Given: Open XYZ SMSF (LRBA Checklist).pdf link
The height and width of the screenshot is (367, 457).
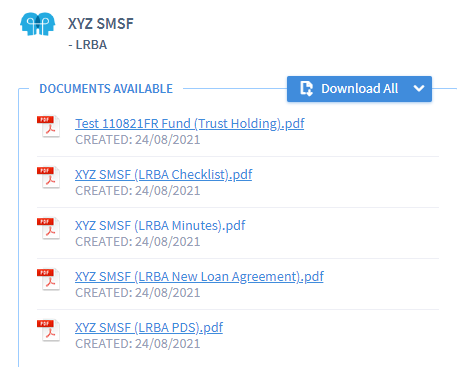Looking at the screenshot, I should [164, 175].
